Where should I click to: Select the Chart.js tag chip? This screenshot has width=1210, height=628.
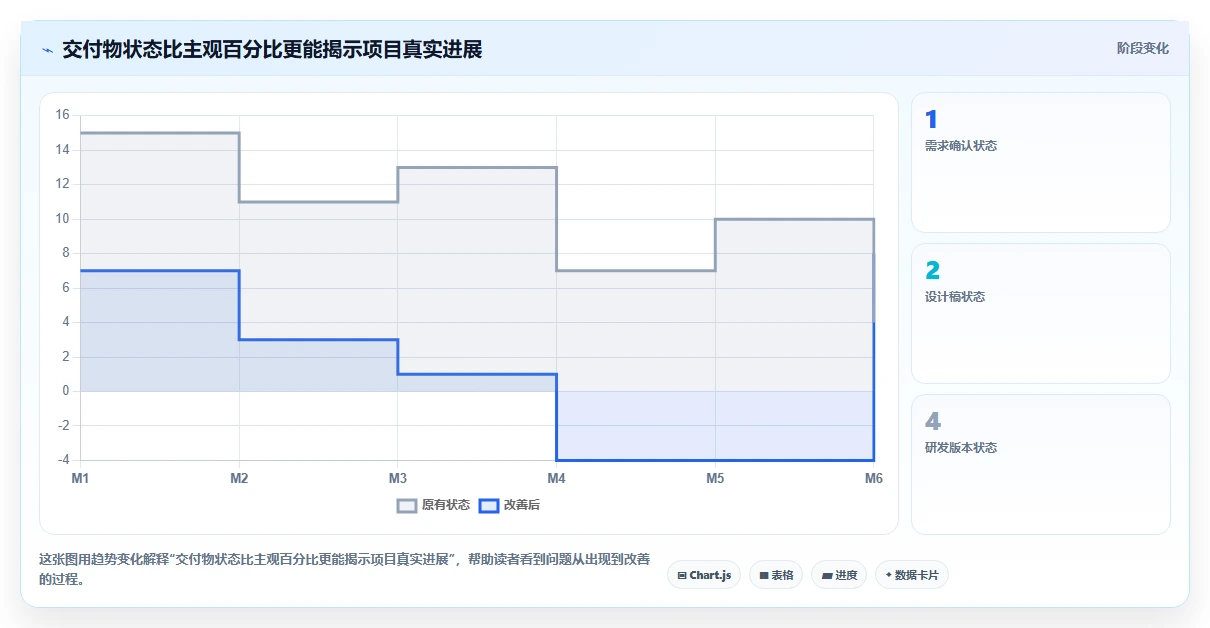[x=704, y=575]
